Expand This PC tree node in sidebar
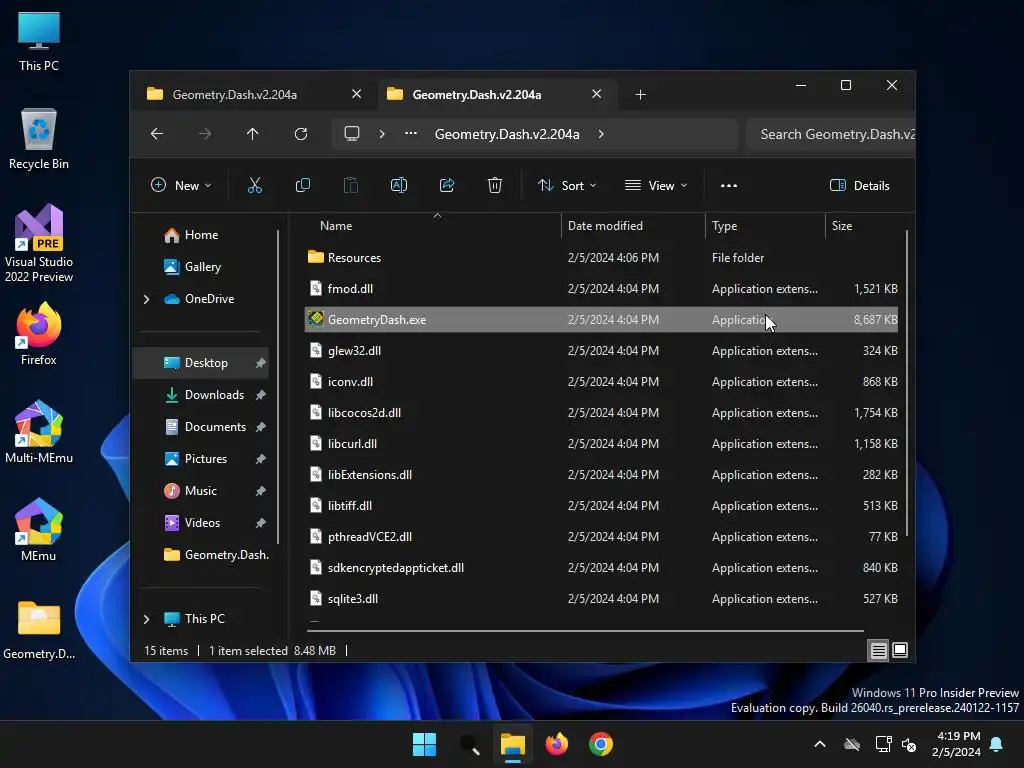 [146, 618]
